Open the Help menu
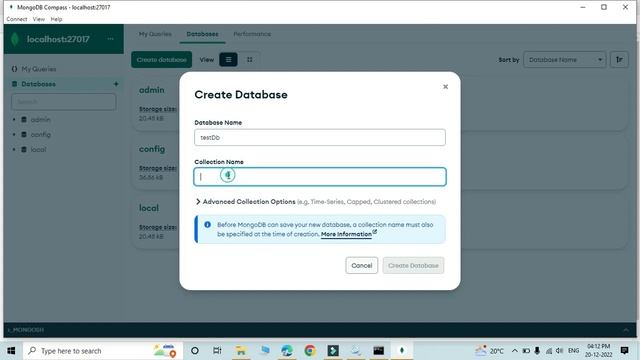 [56, 19]
